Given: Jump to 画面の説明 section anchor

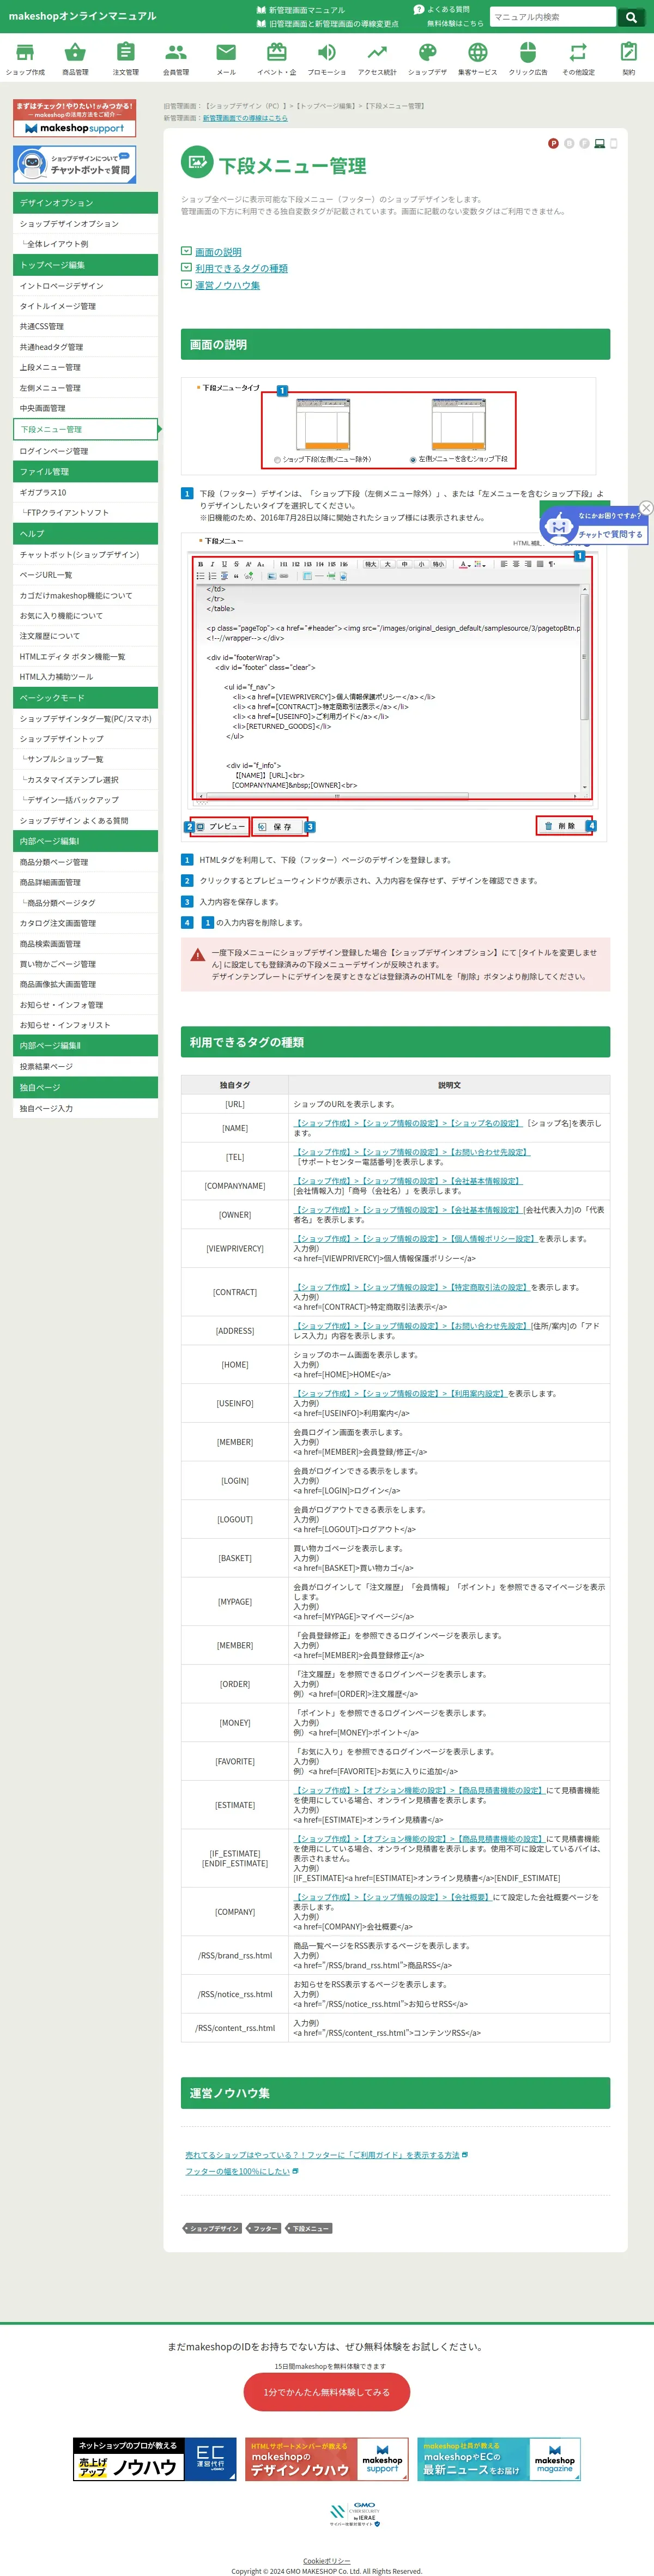Looking at the screenshot, I should coord(218,252).
